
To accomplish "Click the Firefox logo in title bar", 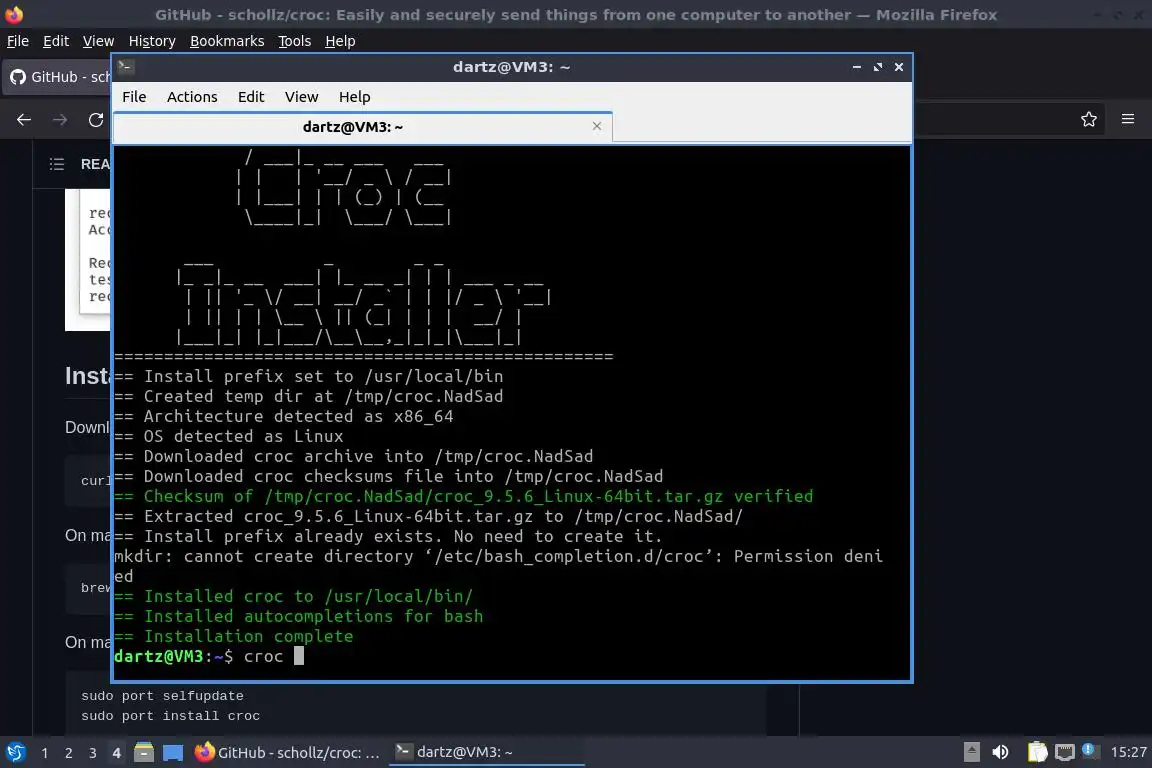I will [x=14, y=14].
